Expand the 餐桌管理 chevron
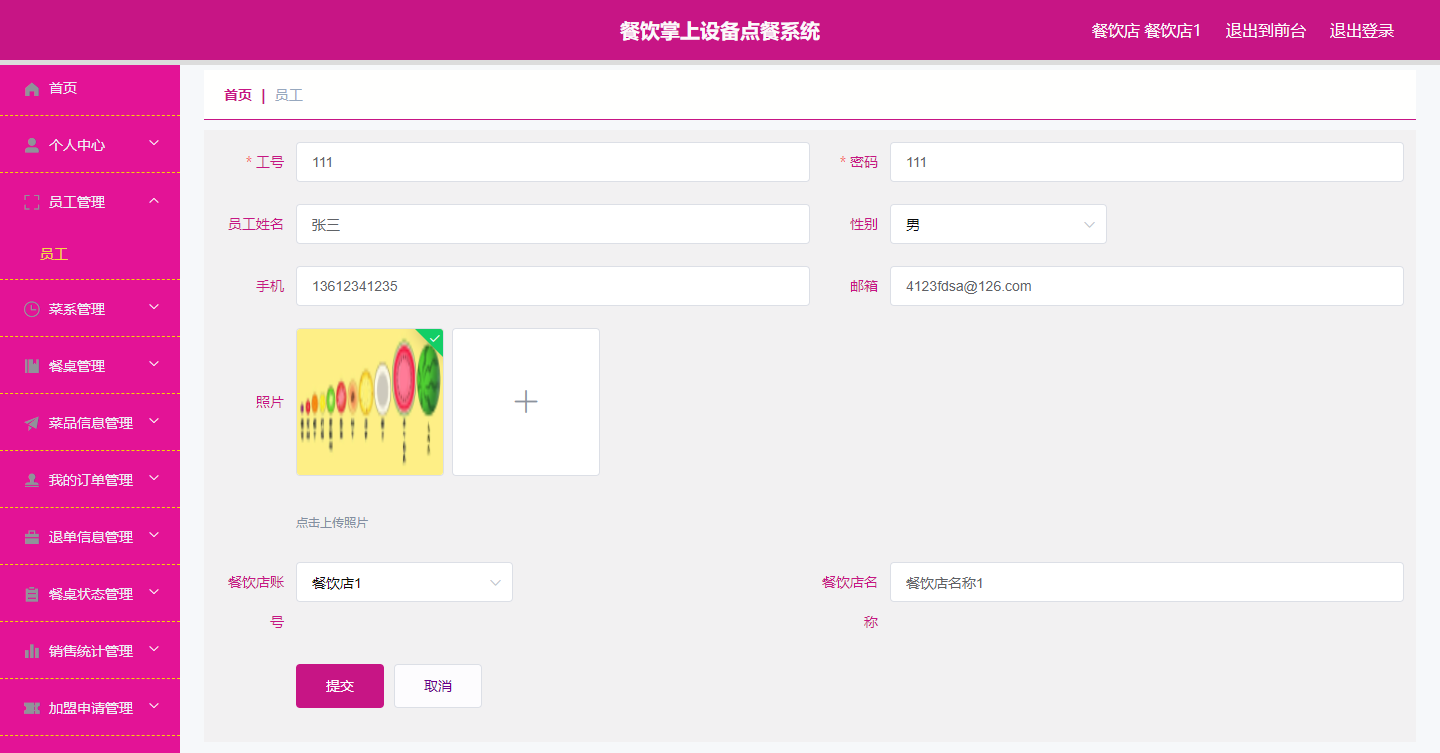This screenshot has height=753, width=1440. (x=154, y=365)
